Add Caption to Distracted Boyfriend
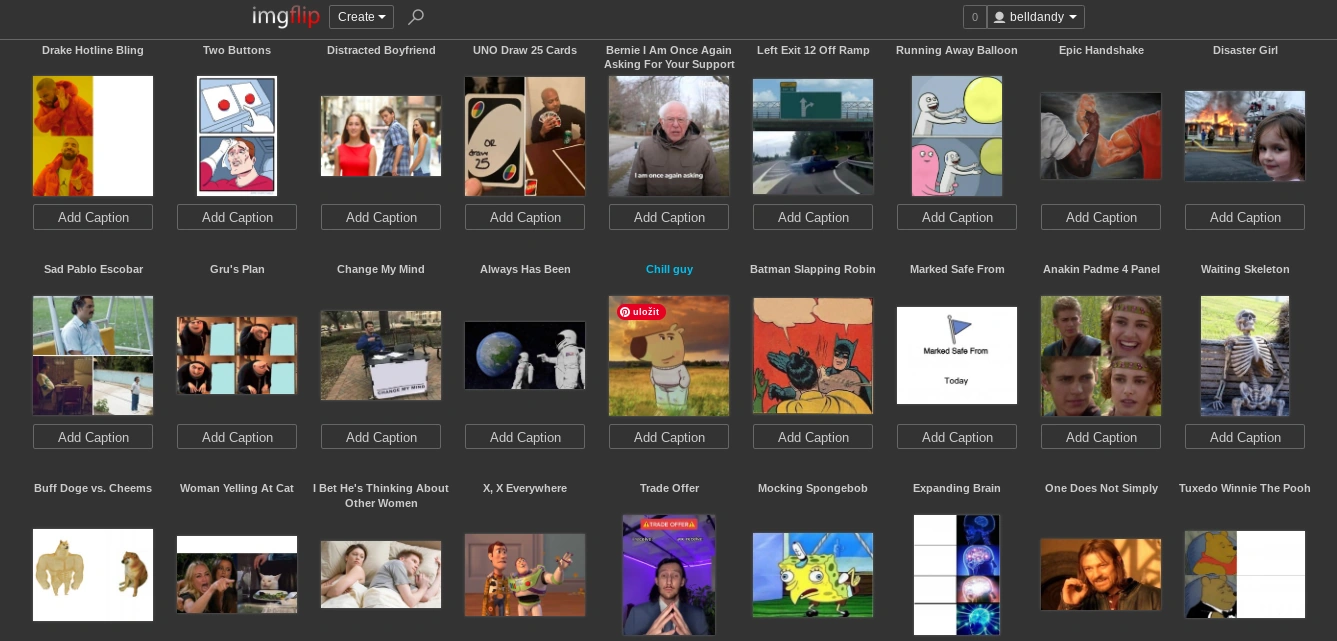 381,217
